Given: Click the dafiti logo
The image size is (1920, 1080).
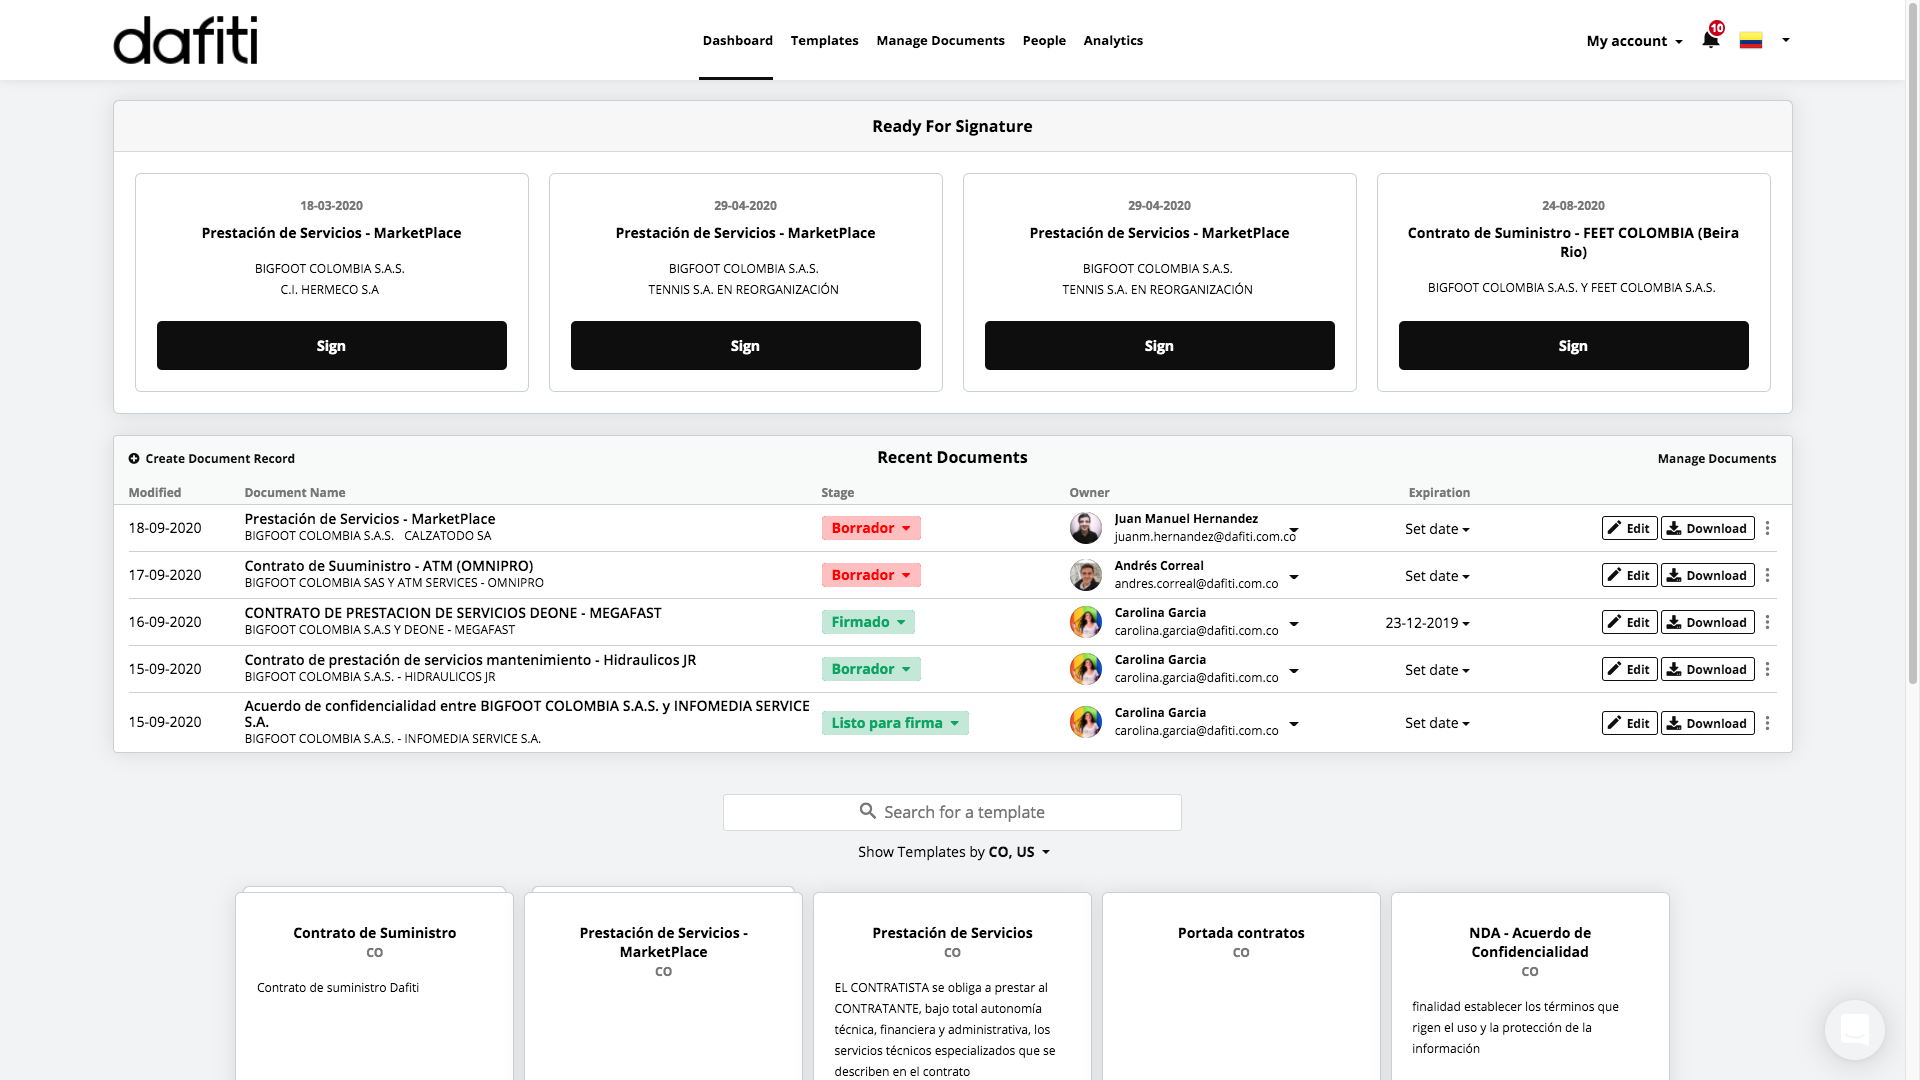Looking at the screenshot, I should click(x=185, y=40).
